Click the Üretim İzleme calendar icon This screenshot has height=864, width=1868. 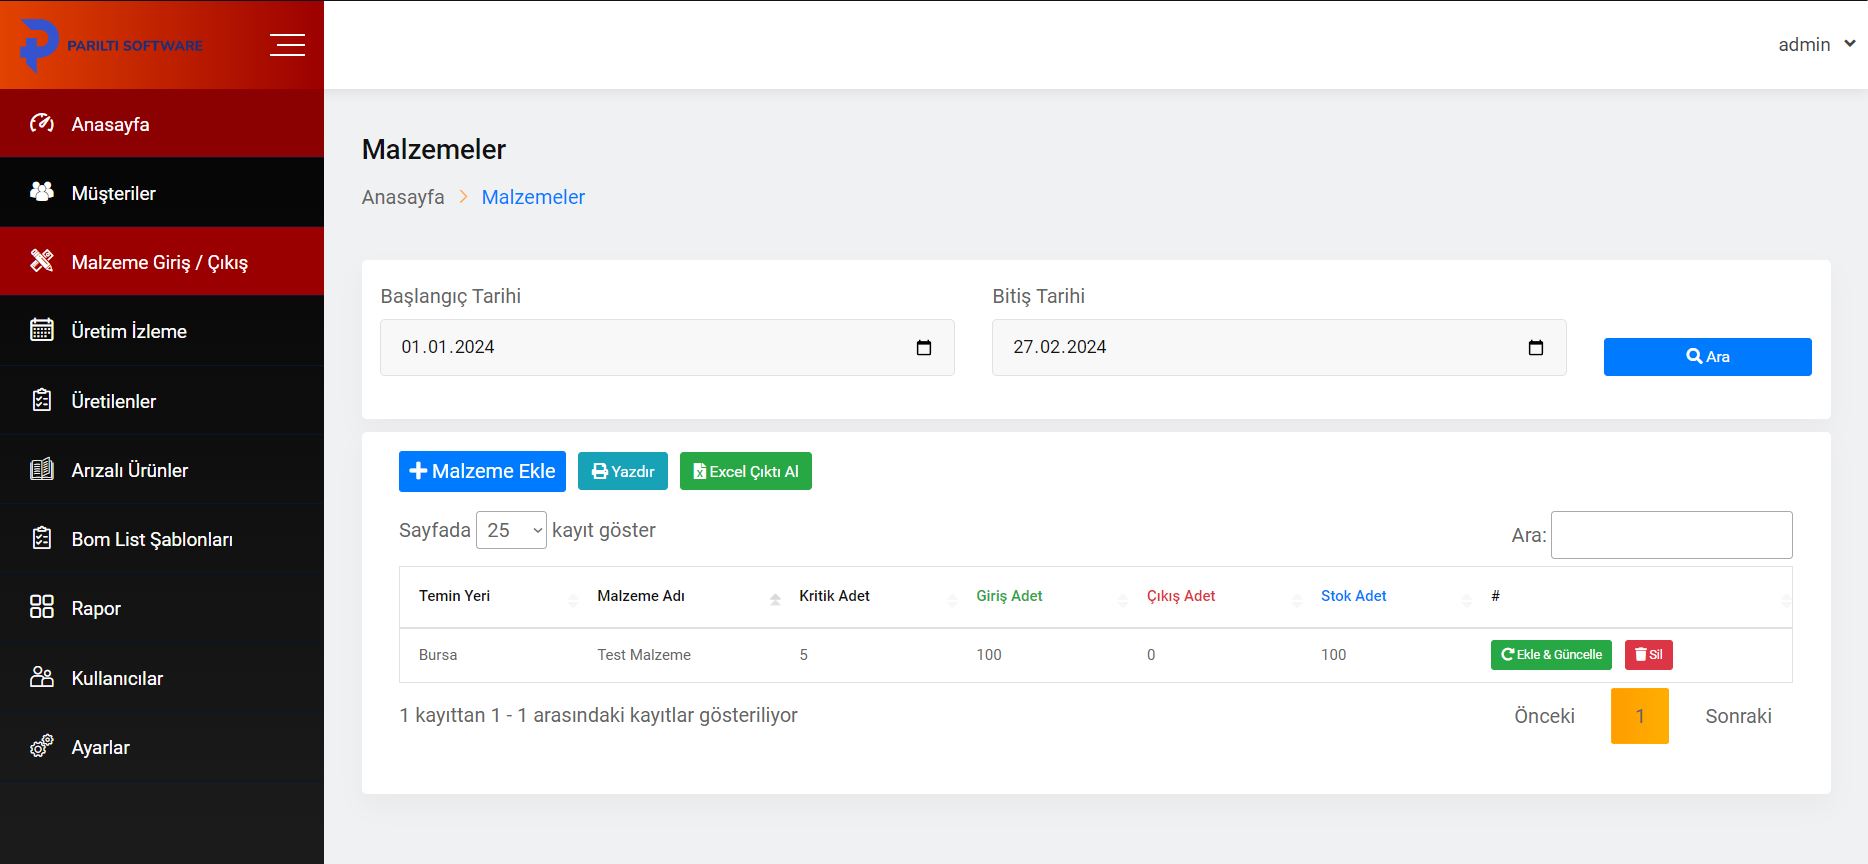42,331
